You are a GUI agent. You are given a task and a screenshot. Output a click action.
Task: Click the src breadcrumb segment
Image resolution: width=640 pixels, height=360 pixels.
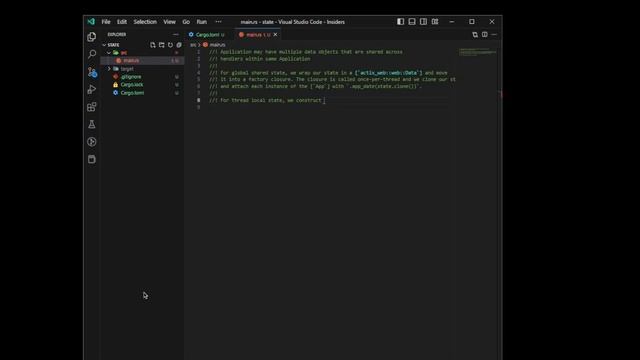pos(193,45)
